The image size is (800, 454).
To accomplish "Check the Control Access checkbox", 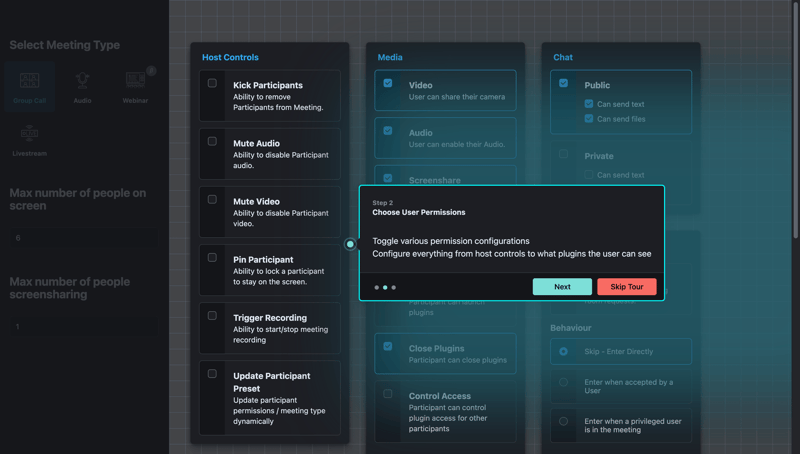I will click(x=388, y=394).
